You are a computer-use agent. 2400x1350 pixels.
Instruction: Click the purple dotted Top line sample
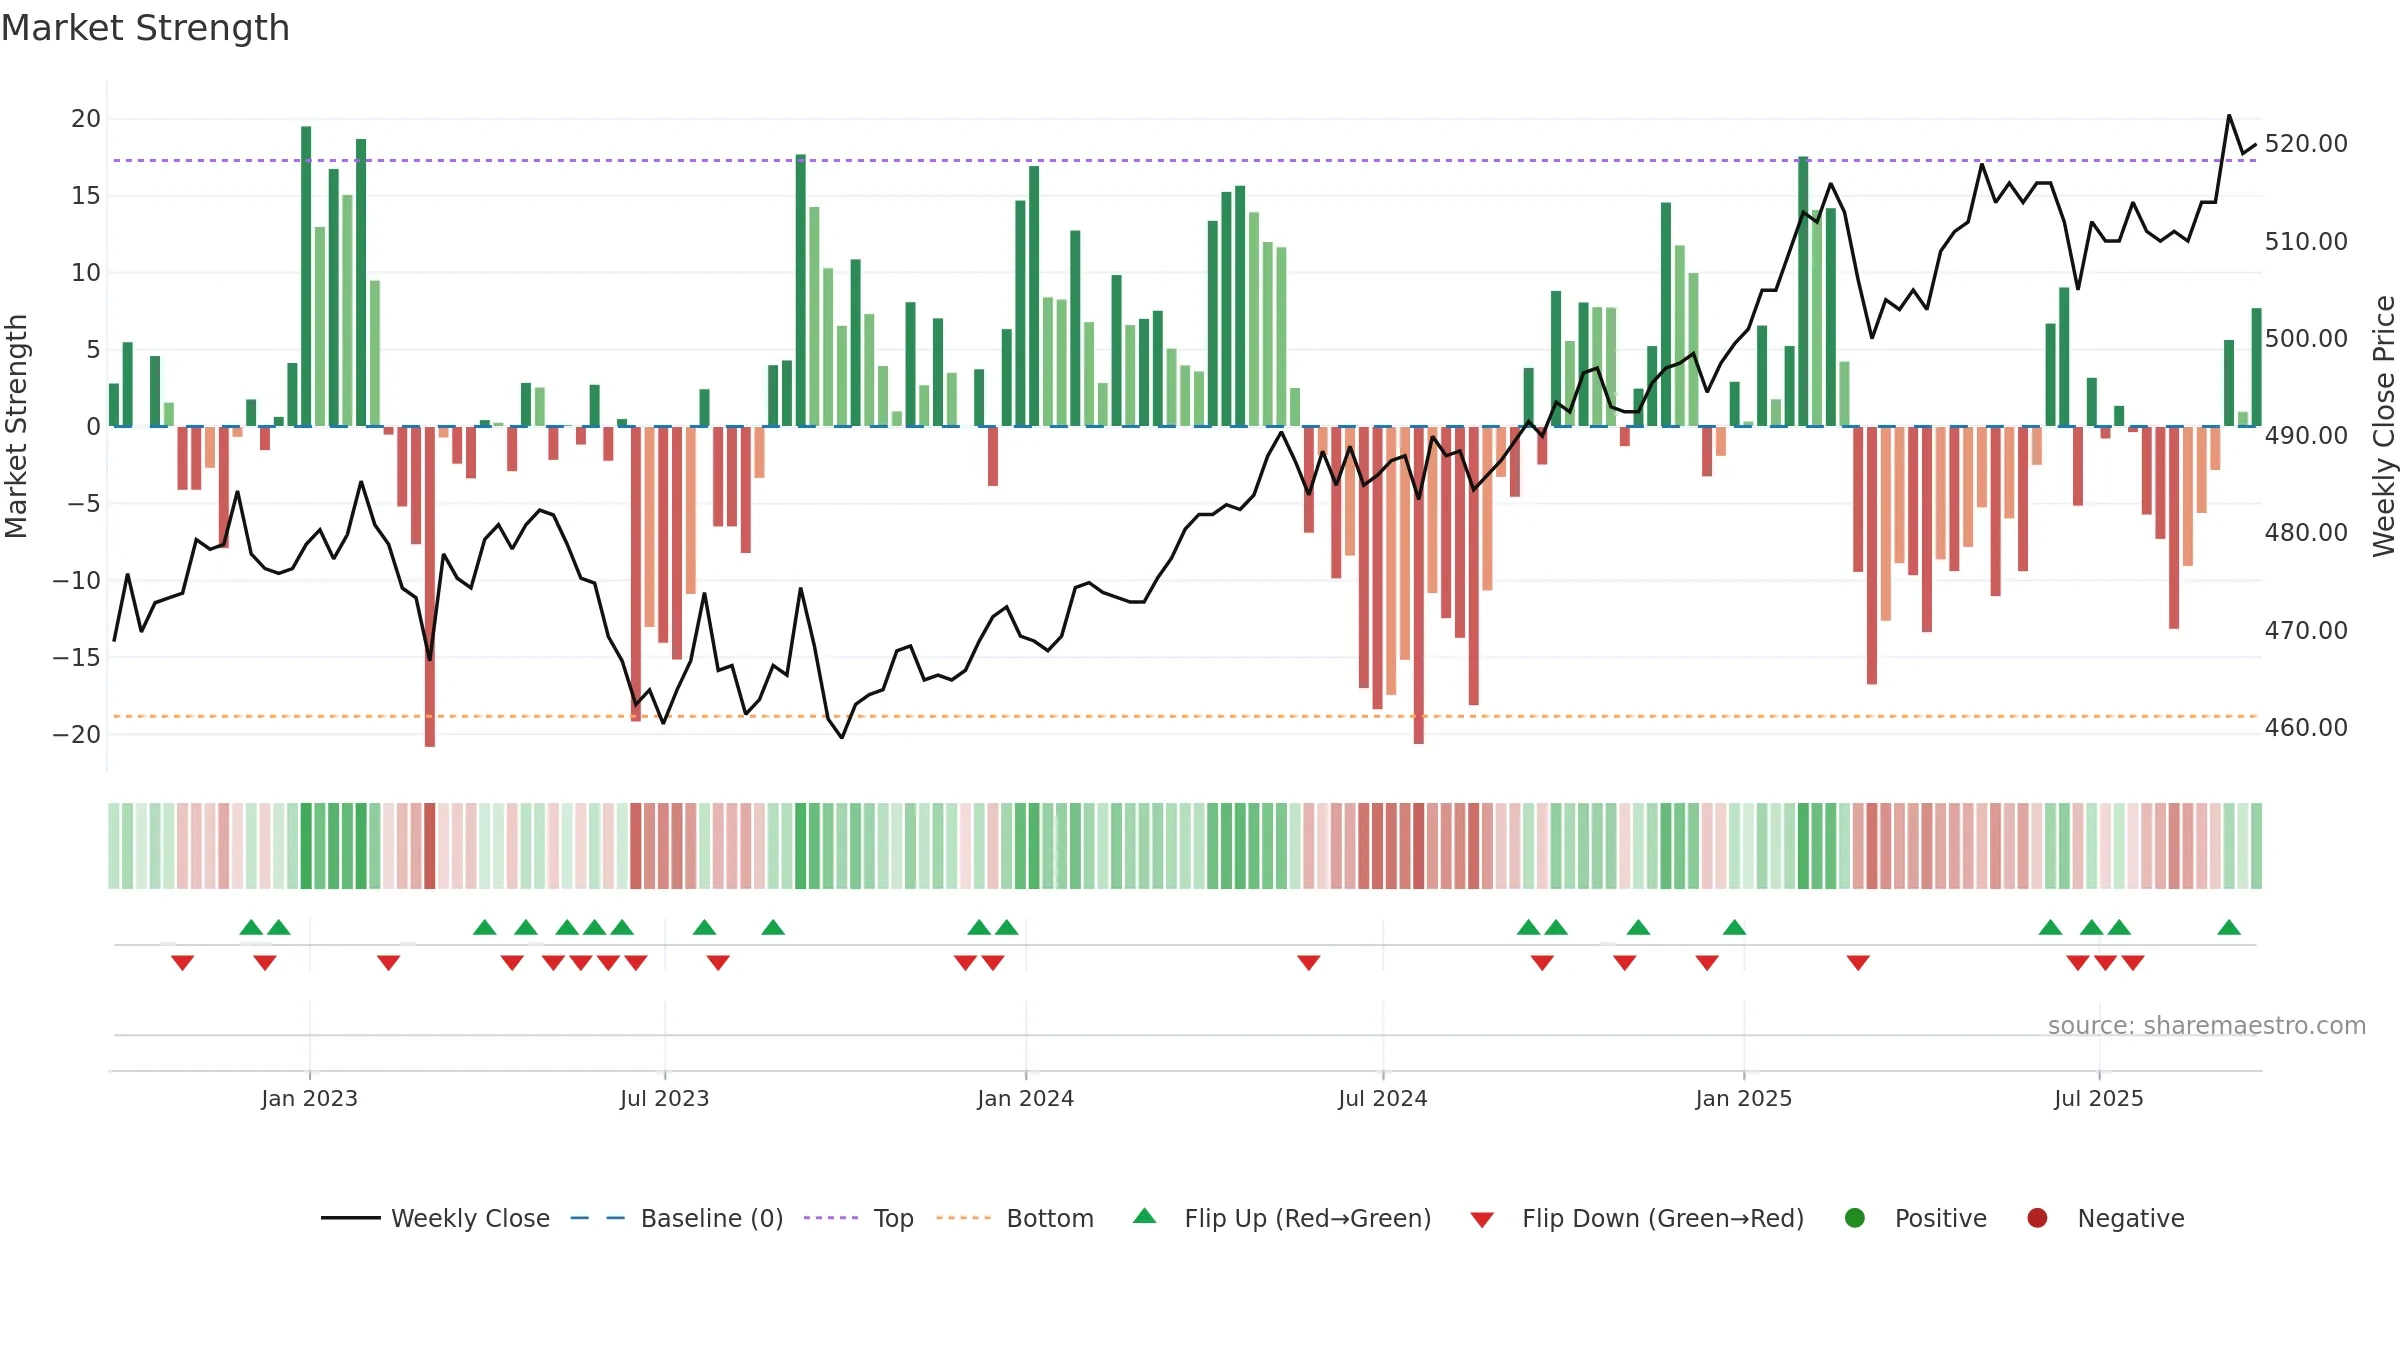click(x=831, y=1218)
